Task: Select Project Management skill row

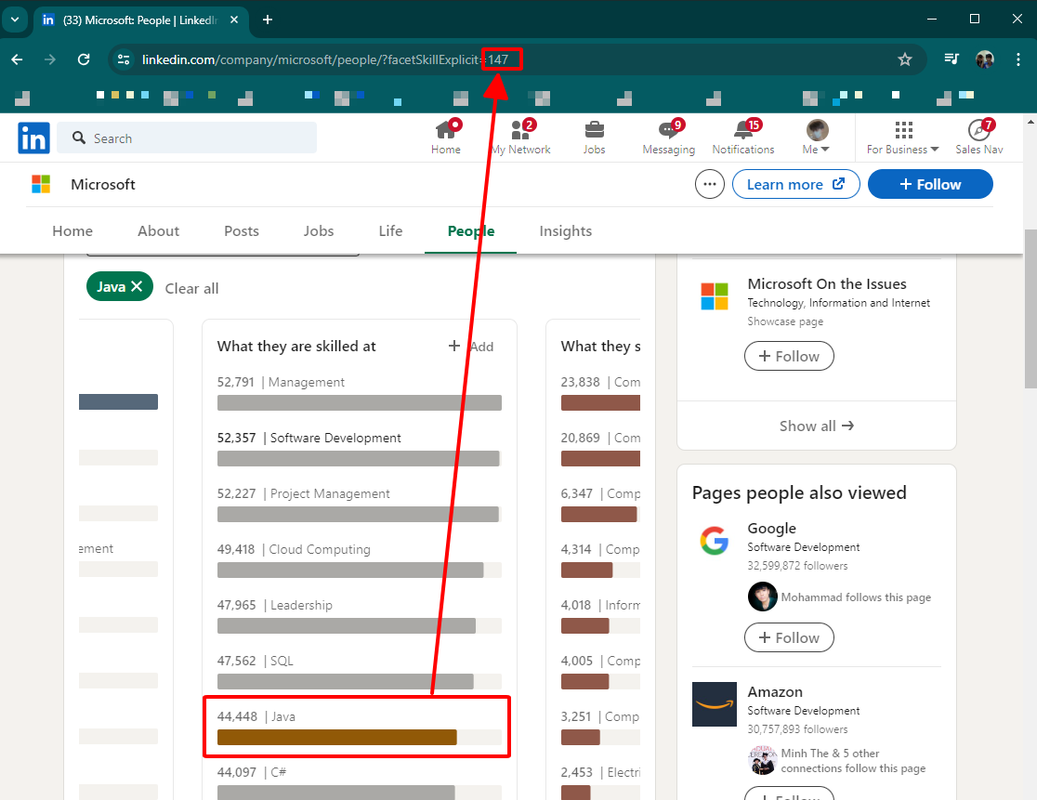Action: pyautogui.click(x=359, y=504)
